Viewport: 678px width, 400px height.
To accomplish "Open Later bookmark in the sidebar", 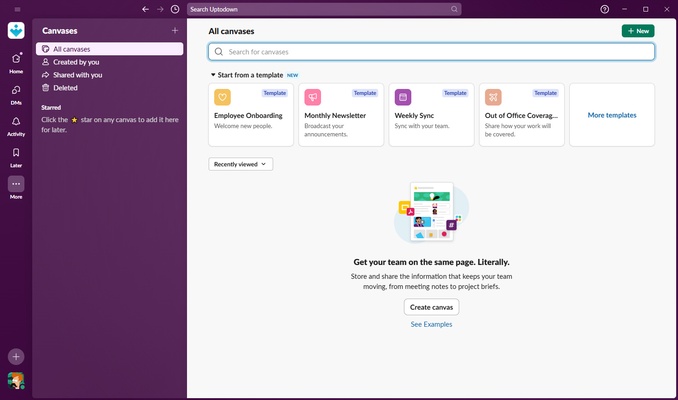I will click(x=16, y=157).
